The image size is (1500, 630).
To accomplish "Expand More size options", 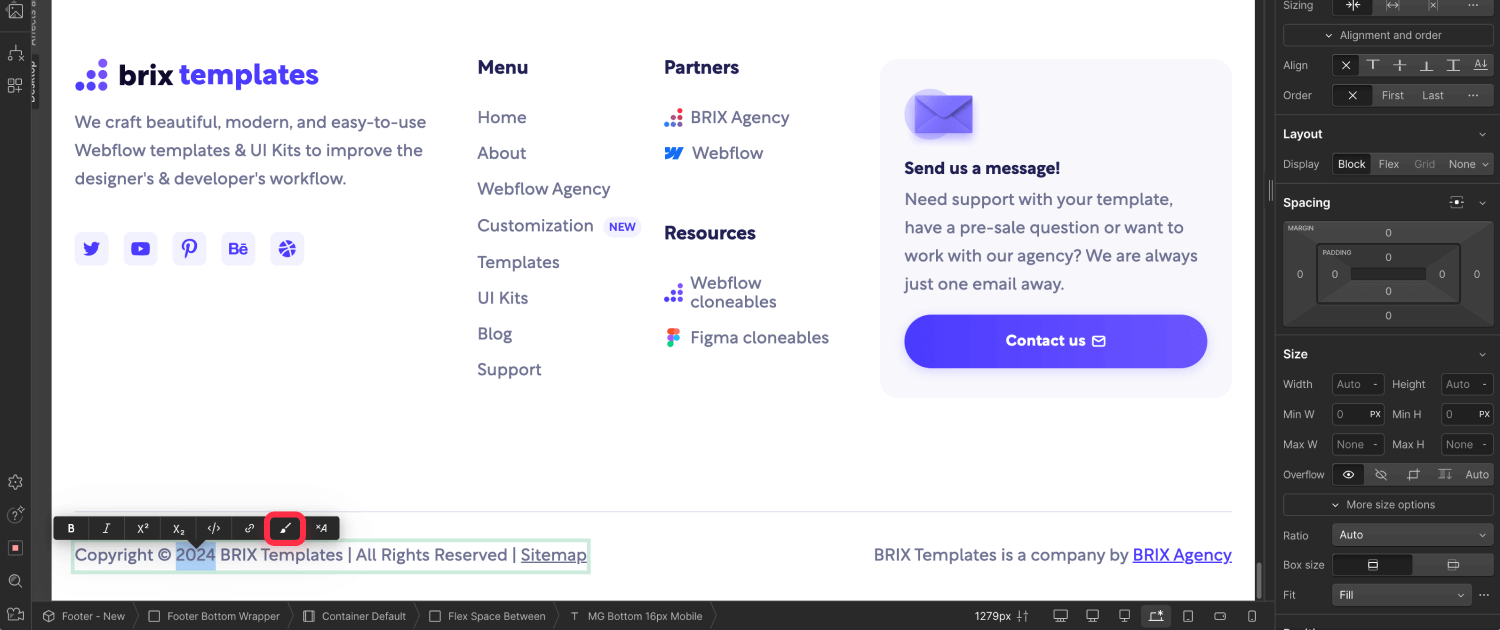I will coord(1388,505).
